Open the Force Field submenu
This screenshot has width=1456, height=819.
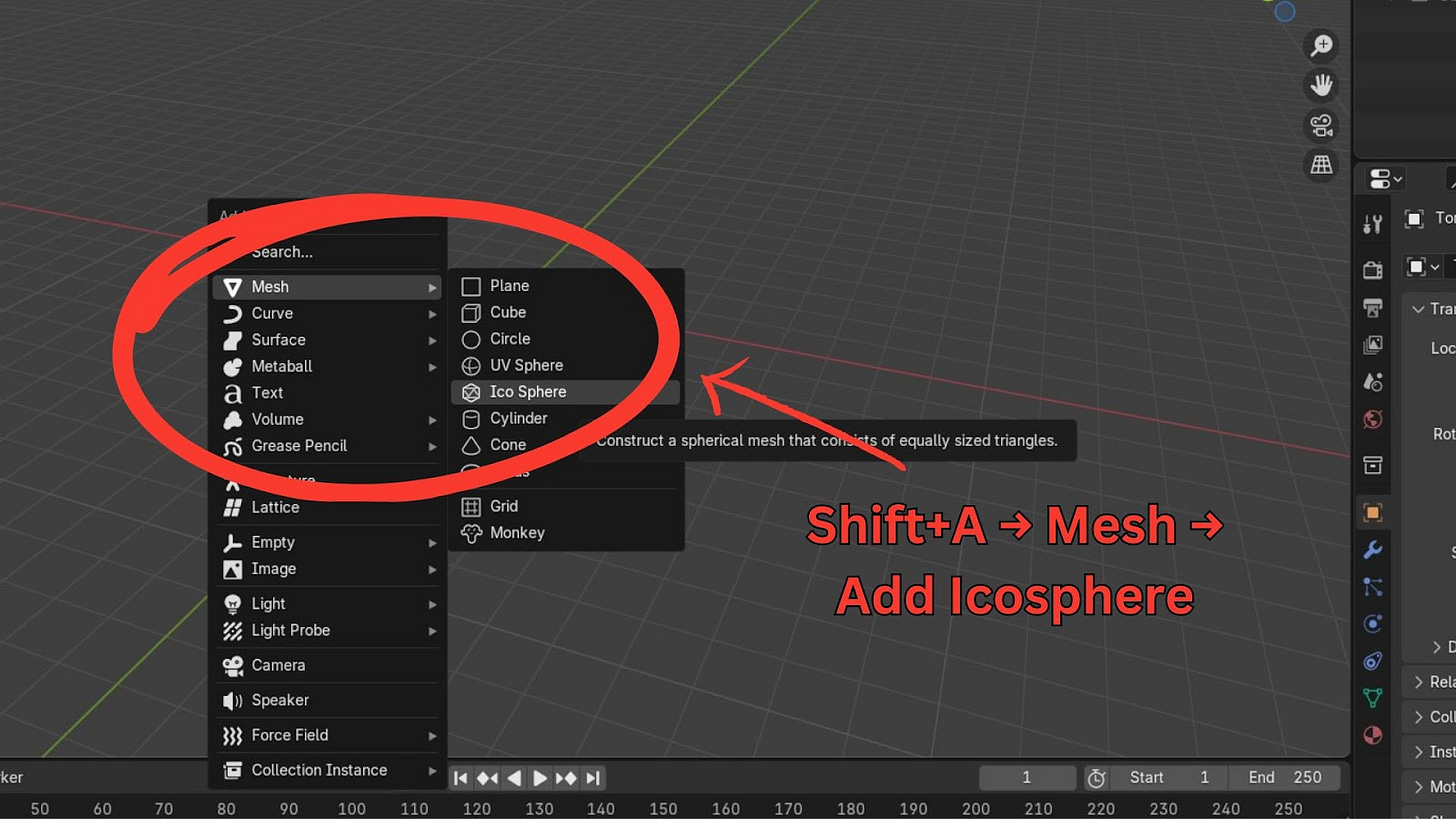coord(327,735)
